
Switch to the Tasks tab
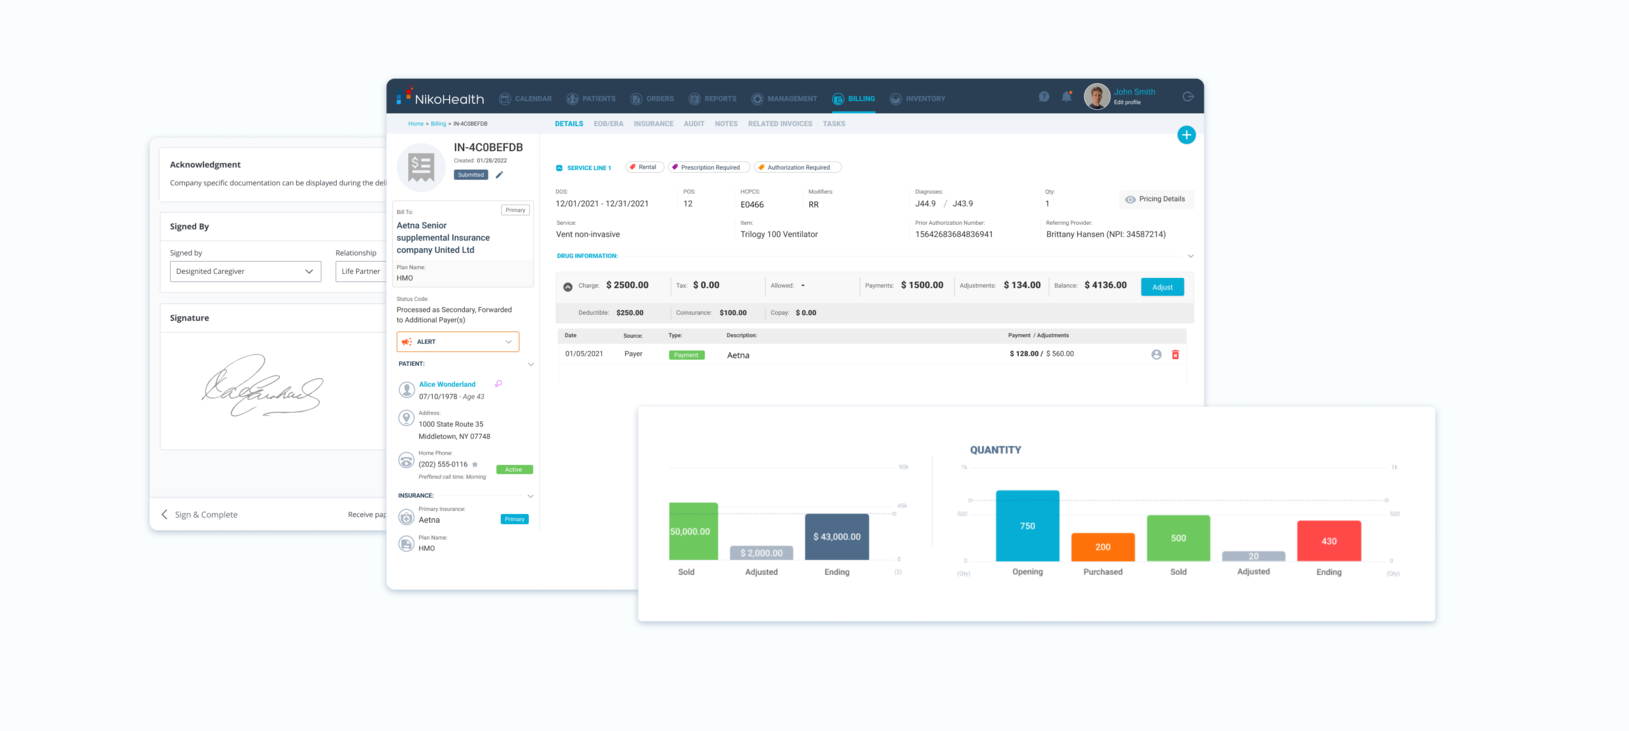tap(834, 124)
